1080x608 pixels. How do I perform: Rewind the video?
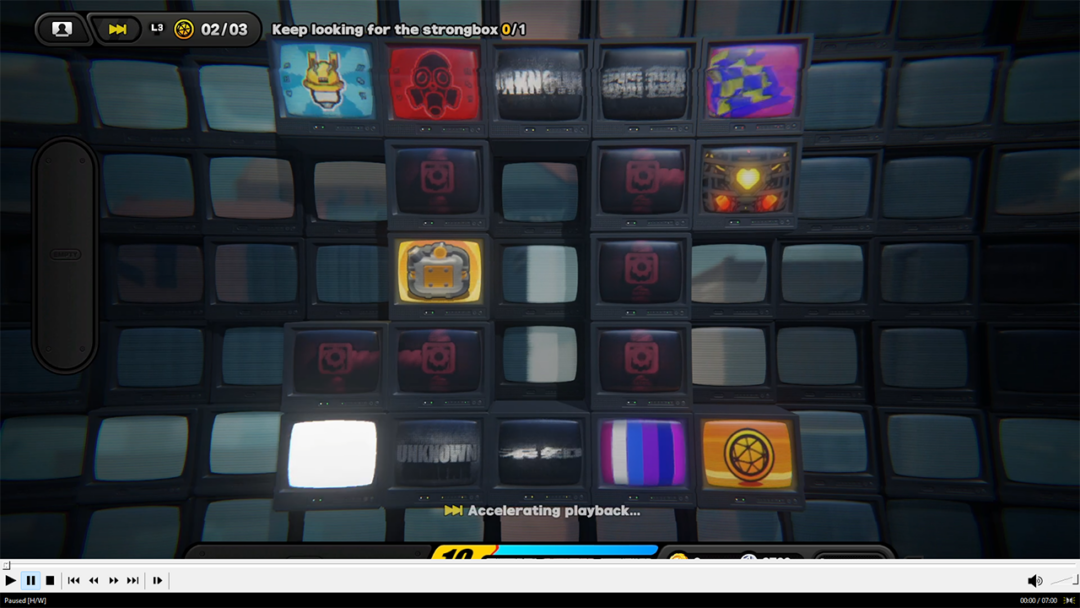[94, 580]
